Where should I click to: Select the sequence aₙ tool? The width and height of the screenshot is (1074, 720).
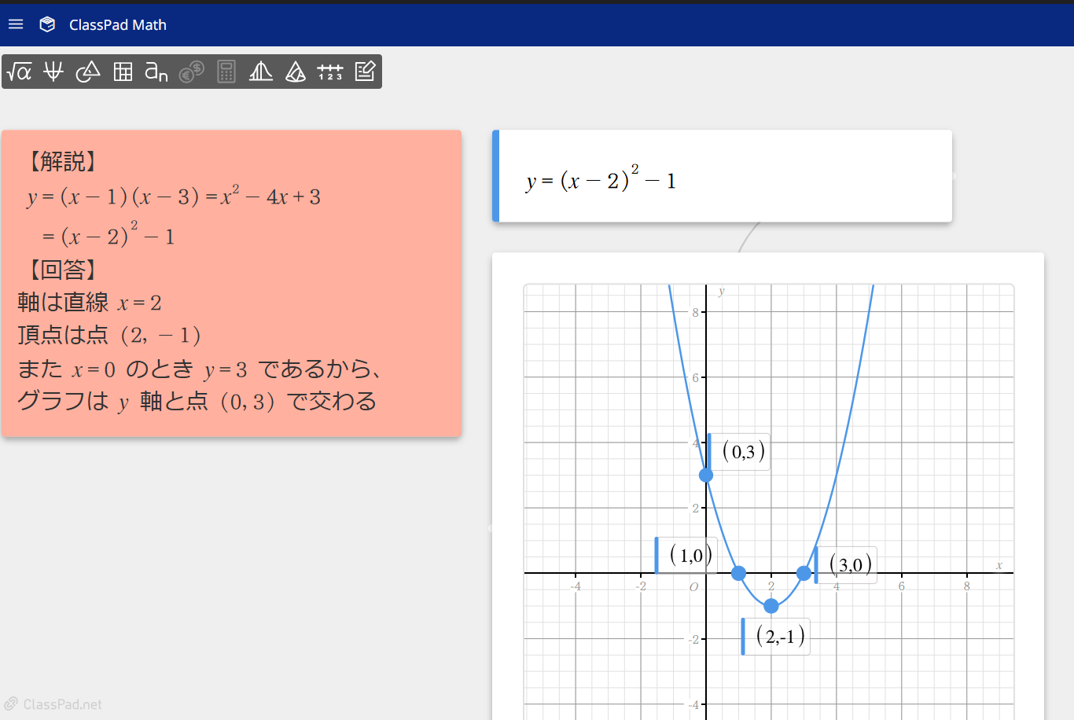coord(156,71)
